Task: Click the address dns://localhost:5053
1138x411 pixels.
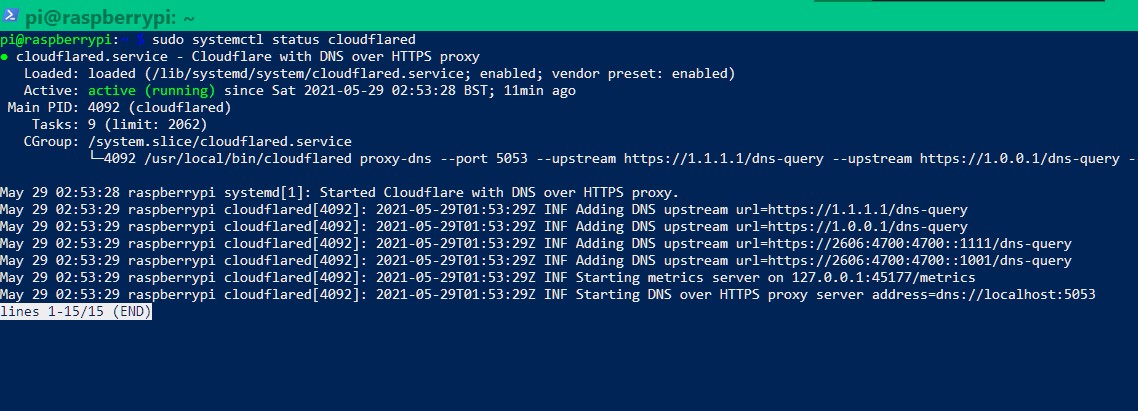Action: tap(1015, 295)
